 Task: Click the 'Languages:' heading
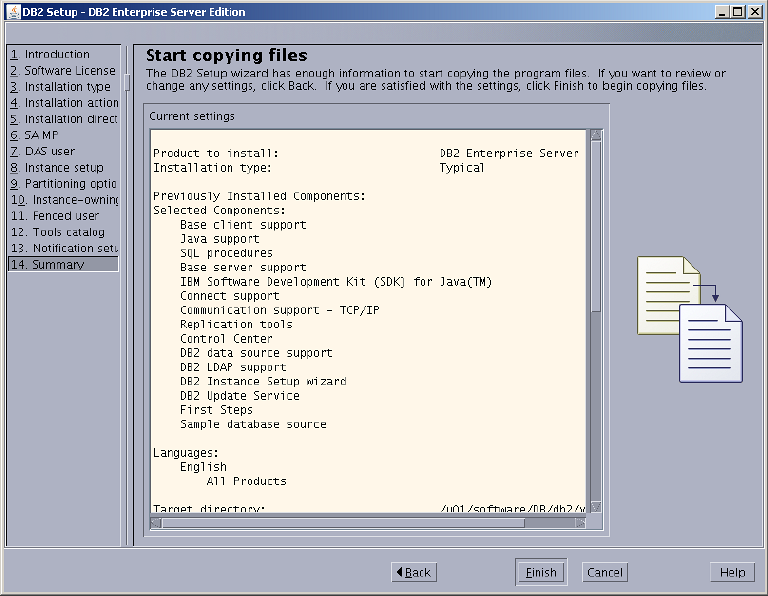click(186, 453)
